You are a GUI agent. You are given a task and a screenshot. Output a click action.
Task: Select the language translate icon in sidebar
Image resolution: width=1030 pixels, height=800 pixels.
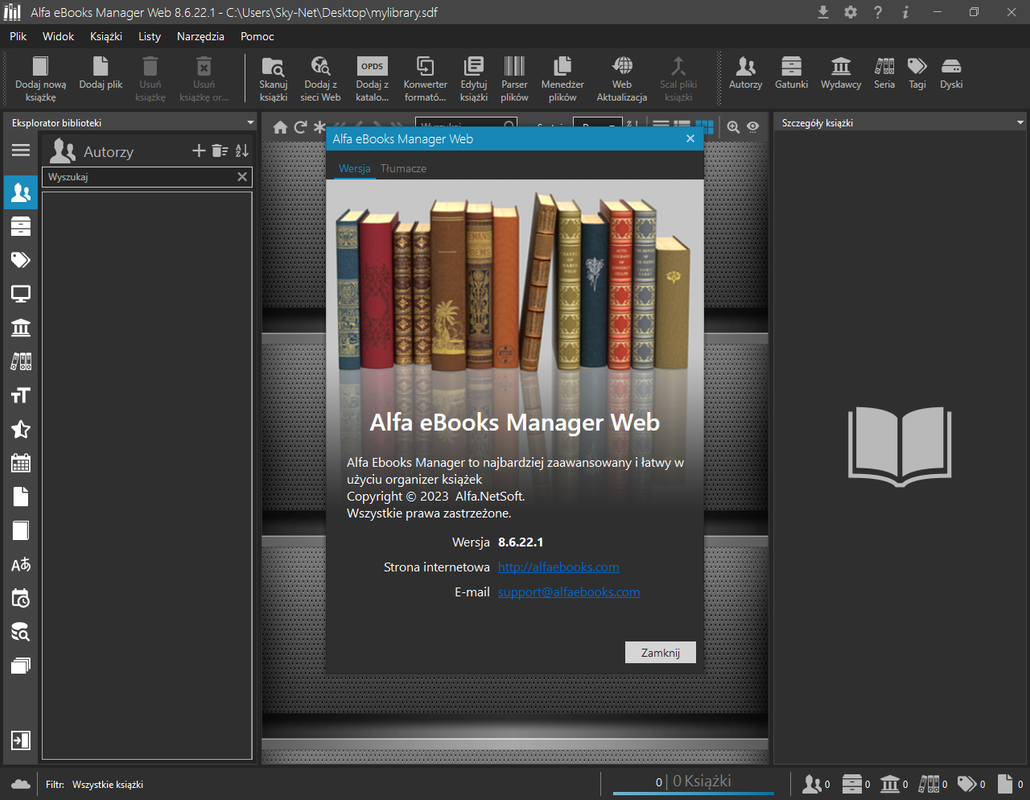pyautogui.click(x=20, y=564)
